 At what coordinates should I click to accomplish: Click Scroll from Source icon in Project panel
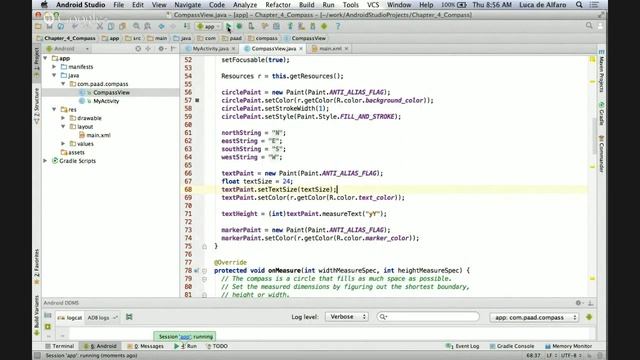pyautogui.click(x=138, y=49)
